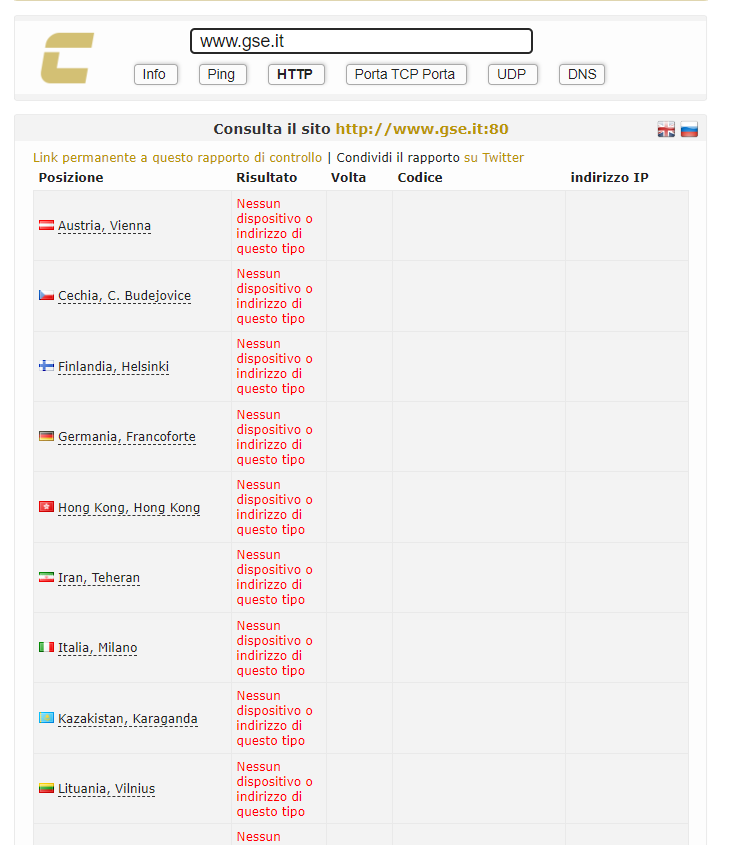Select the UDP check tab
This screenshot has width=748, height=845.
(x=512, y=74)
